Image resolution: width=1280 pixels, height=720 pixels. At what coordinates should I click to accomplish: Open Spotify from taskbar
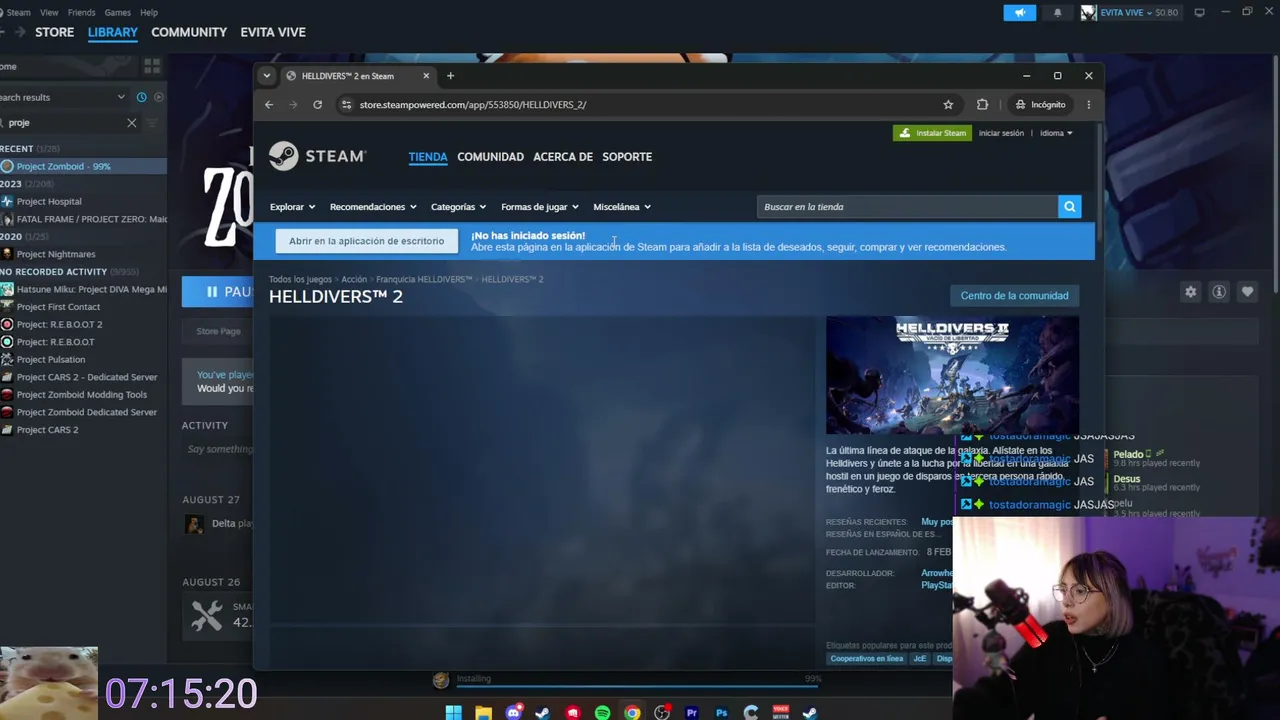point(602,713)
